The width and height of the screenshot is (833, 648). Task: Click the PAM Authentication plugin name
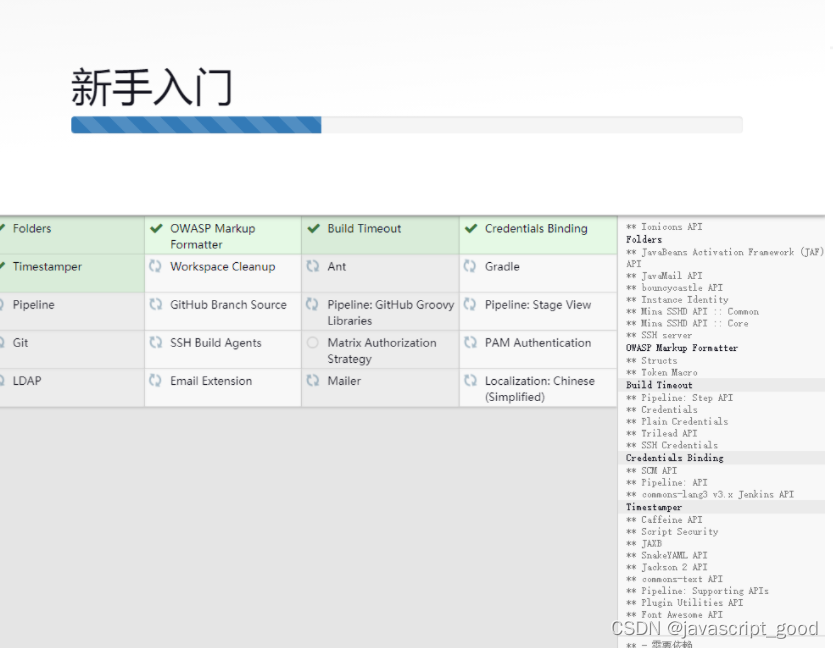point(538,343)
